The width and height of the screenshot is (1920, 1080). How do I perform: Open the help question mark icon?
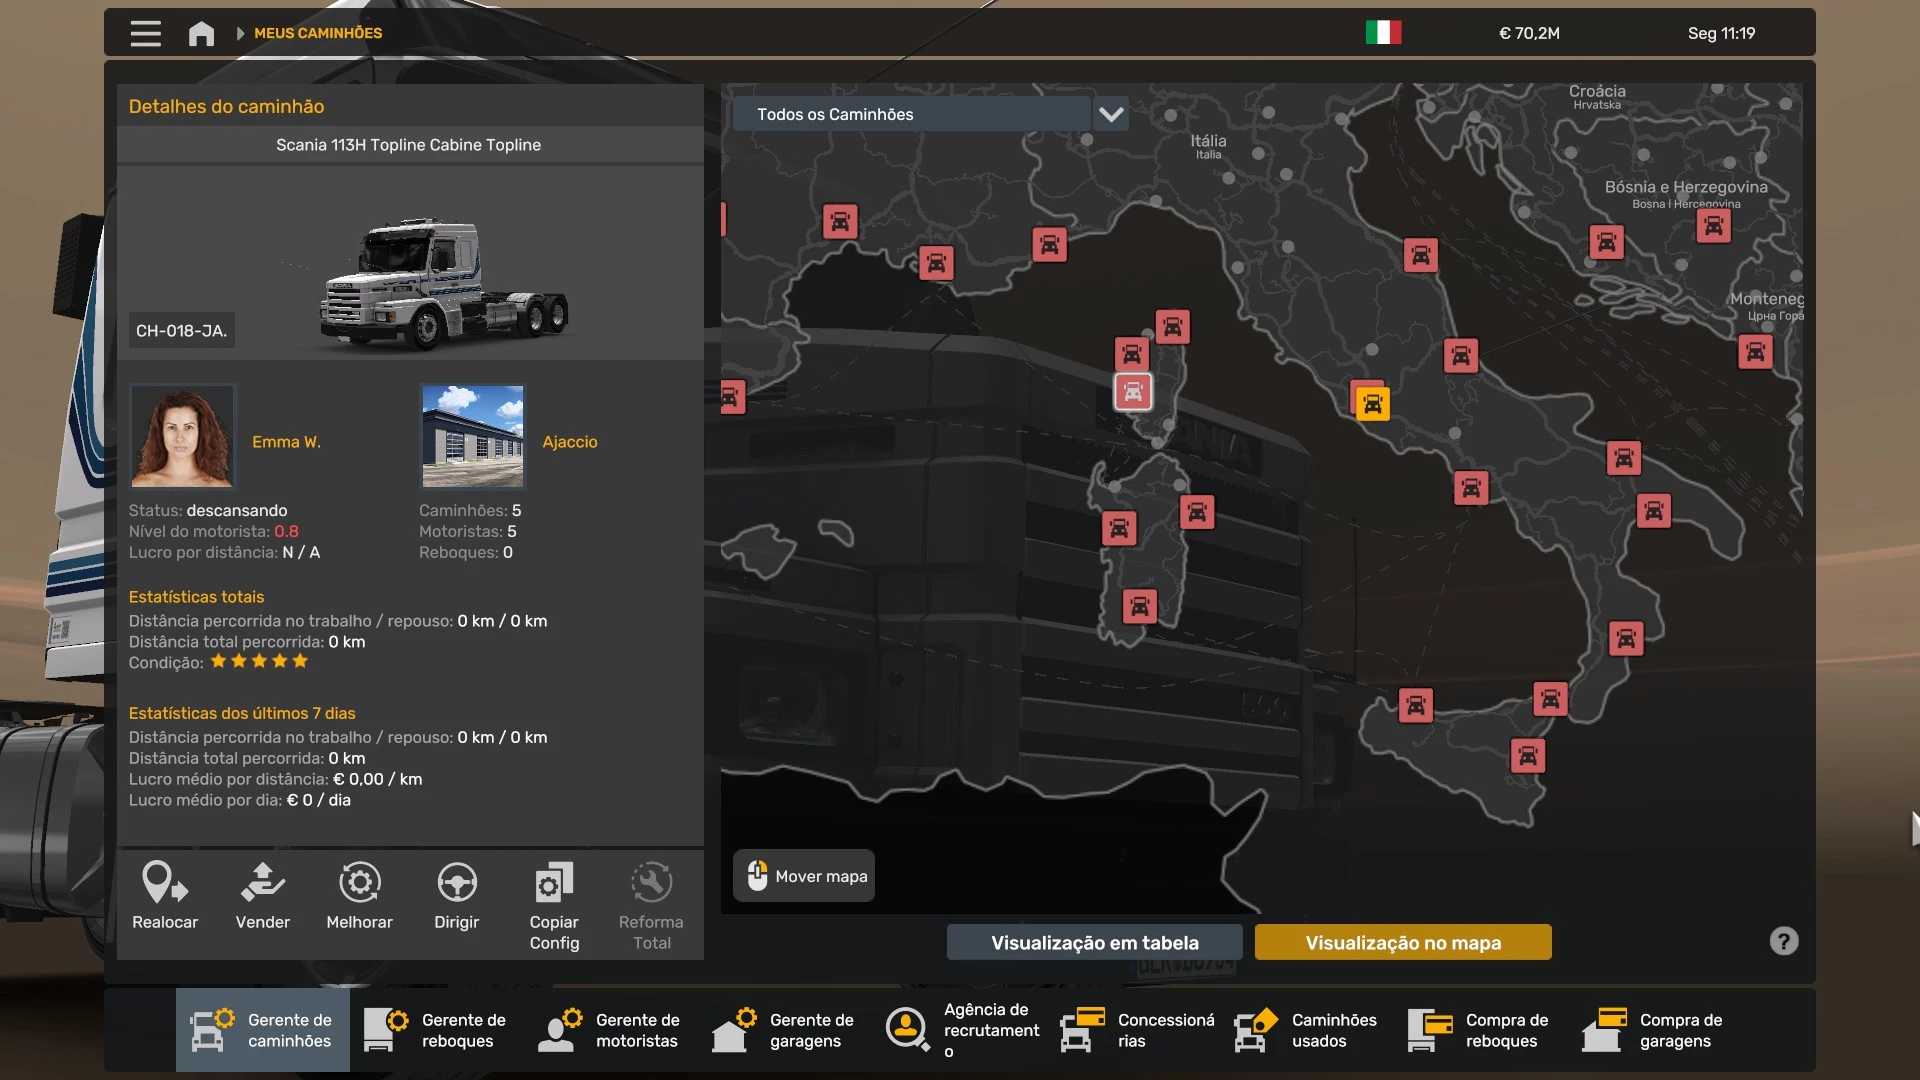1783,941
